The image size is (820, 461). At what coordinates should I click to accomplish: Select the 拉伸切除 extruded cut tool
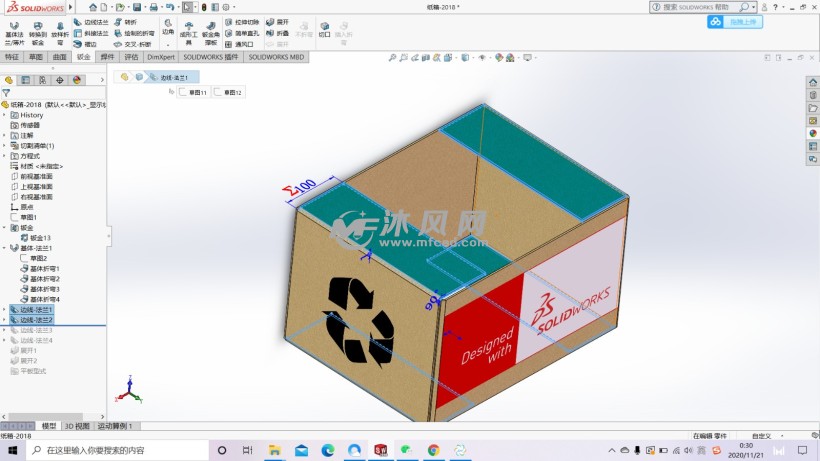[242, 22]
